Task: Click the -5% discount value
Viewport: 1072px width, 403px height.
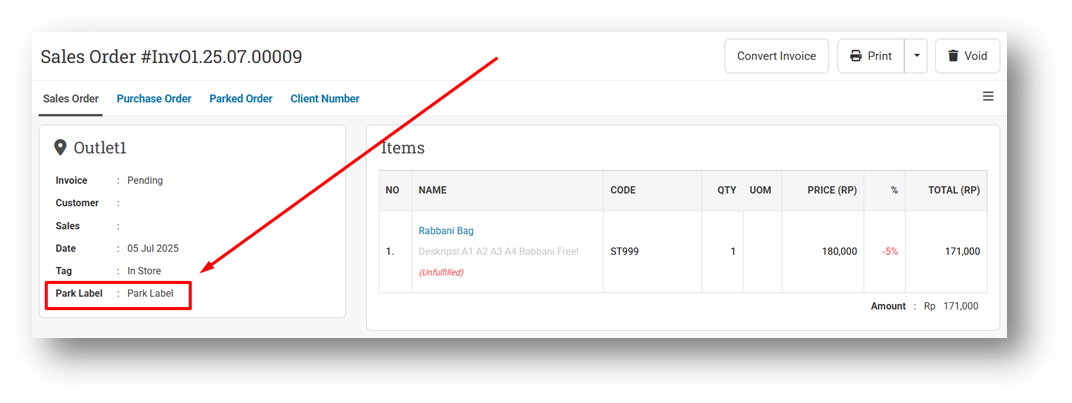Action: (x=889, y=251)
